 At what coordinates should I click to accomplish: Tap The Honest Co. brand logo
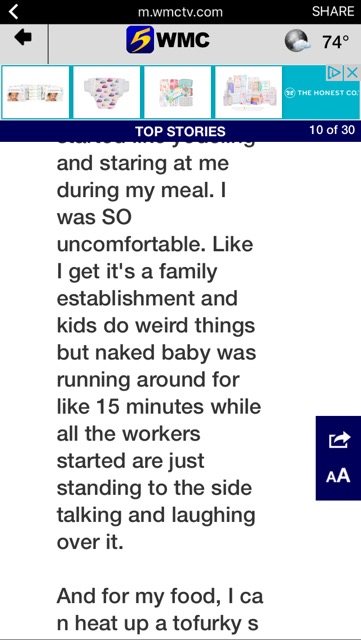click(322, 92)
